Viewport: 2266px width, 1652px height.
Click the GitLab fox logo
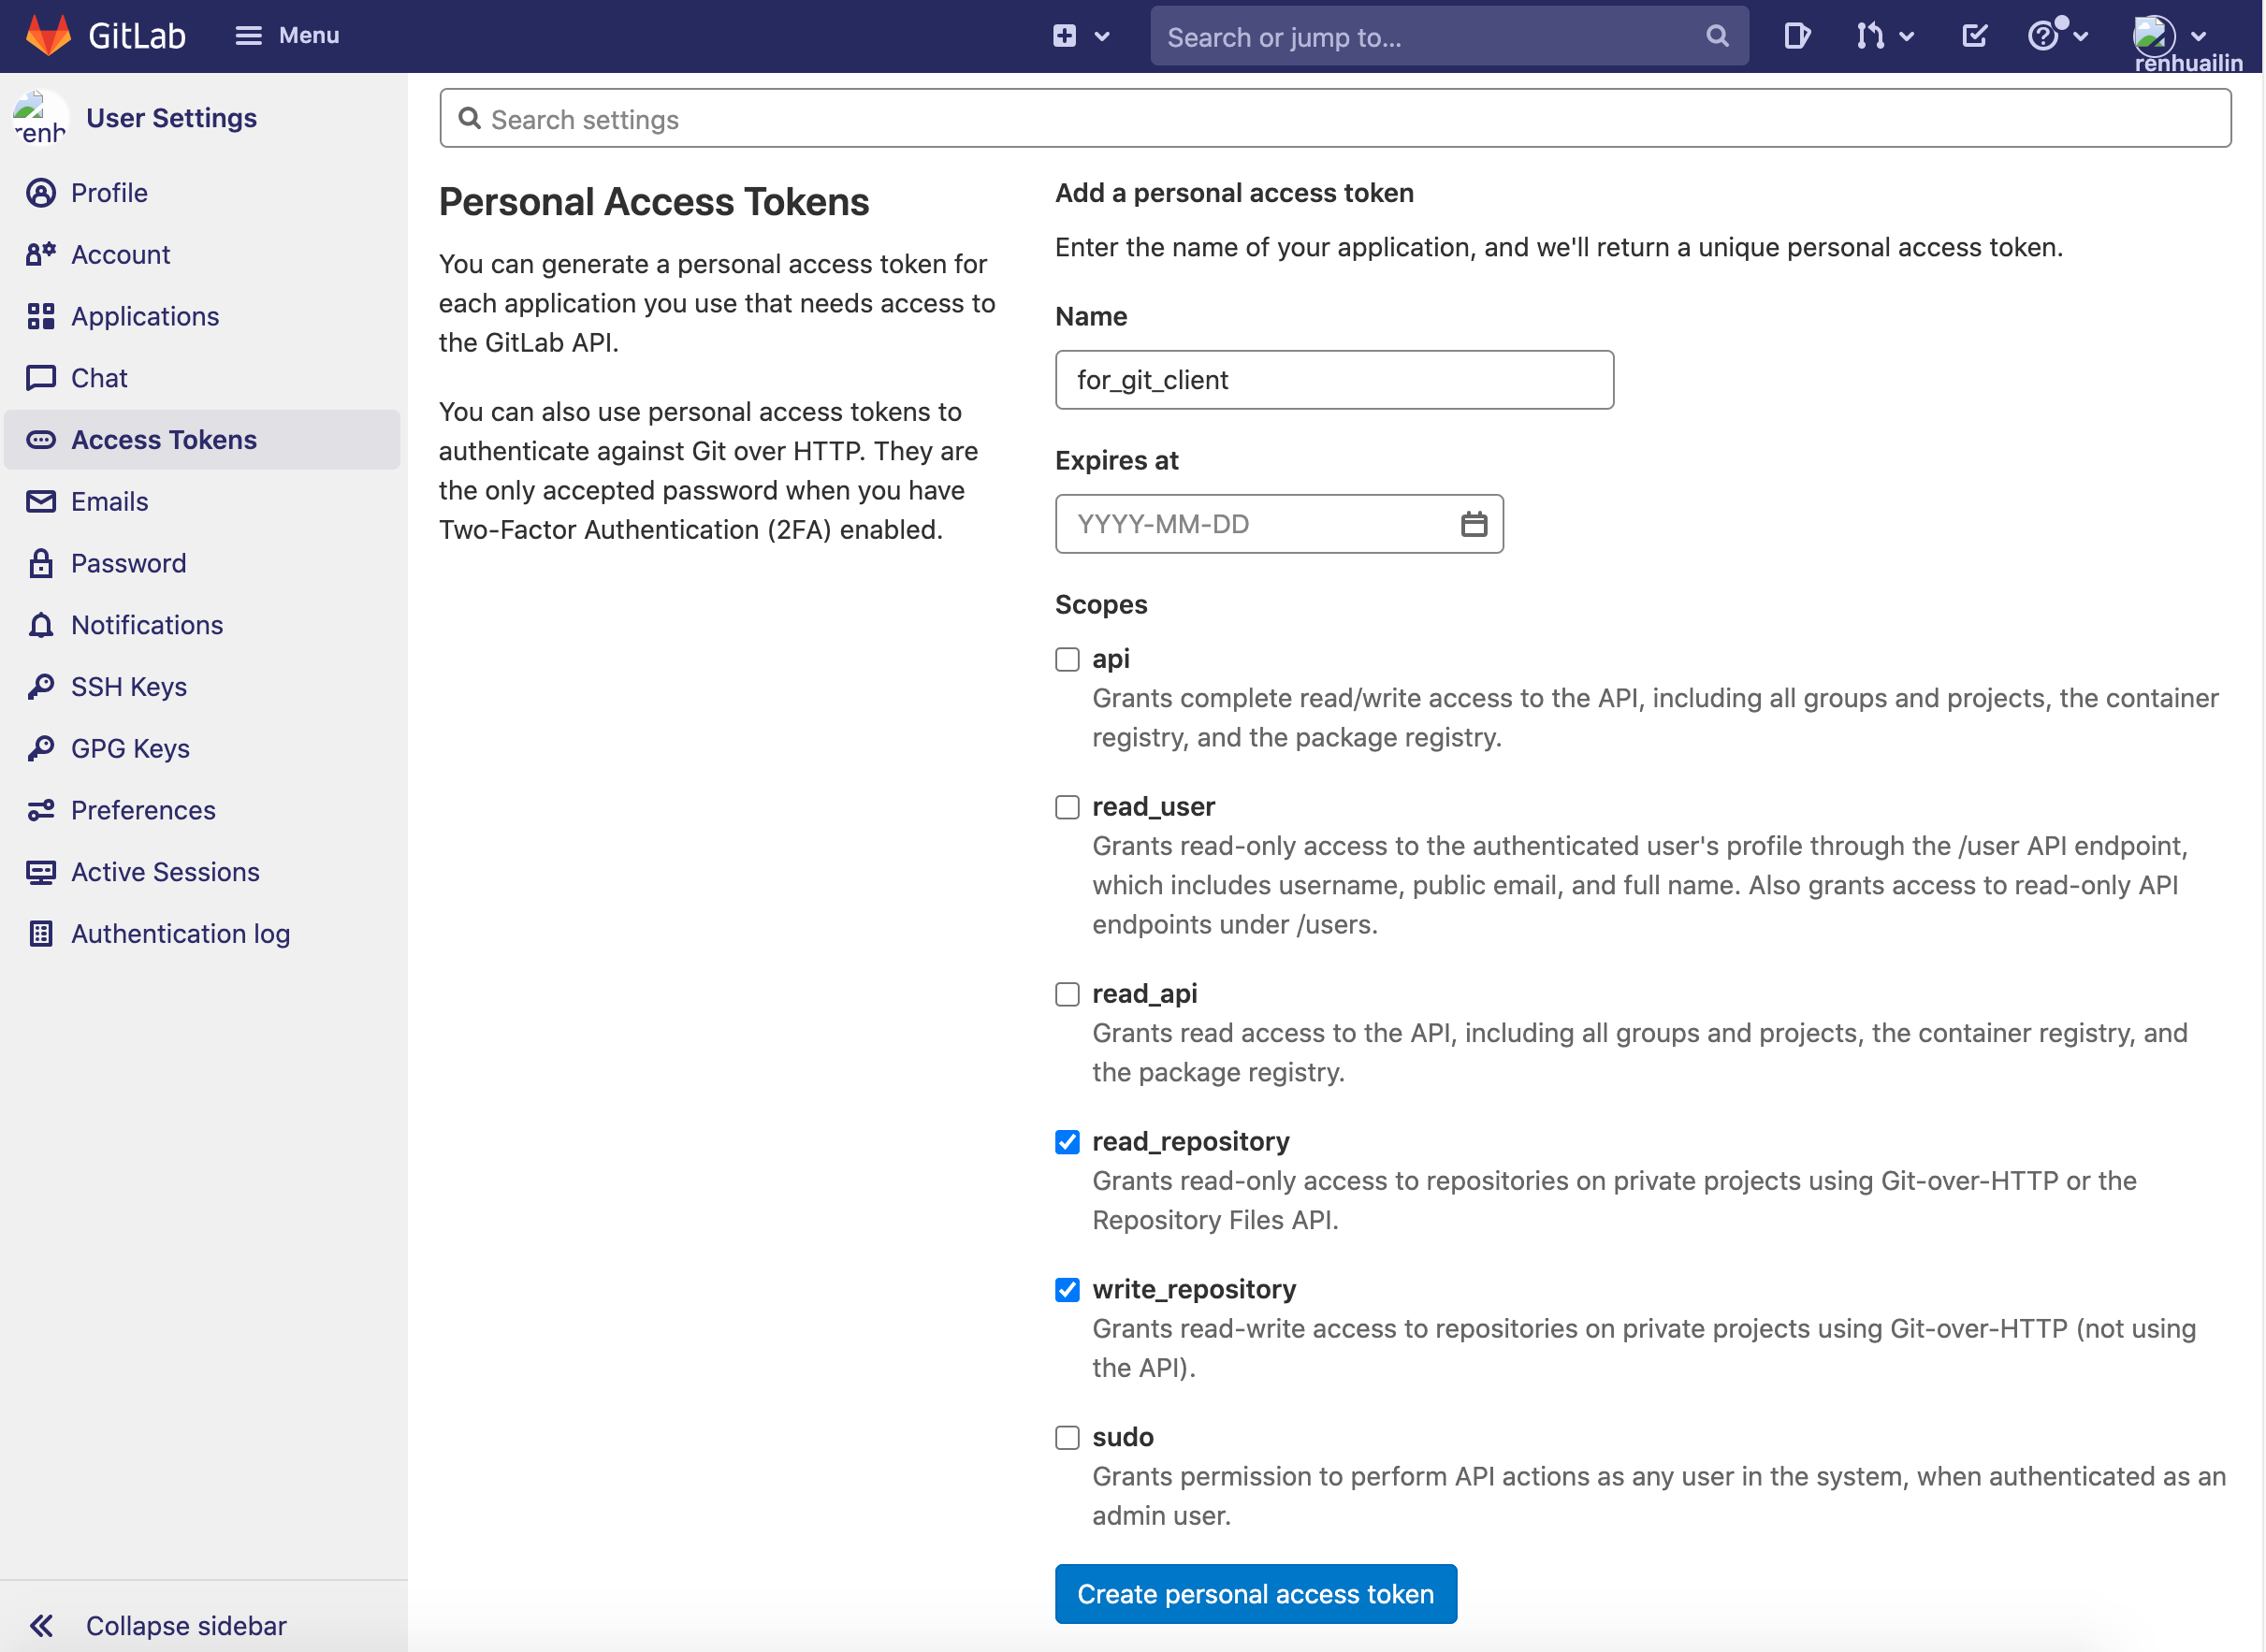tap(48, 36)
